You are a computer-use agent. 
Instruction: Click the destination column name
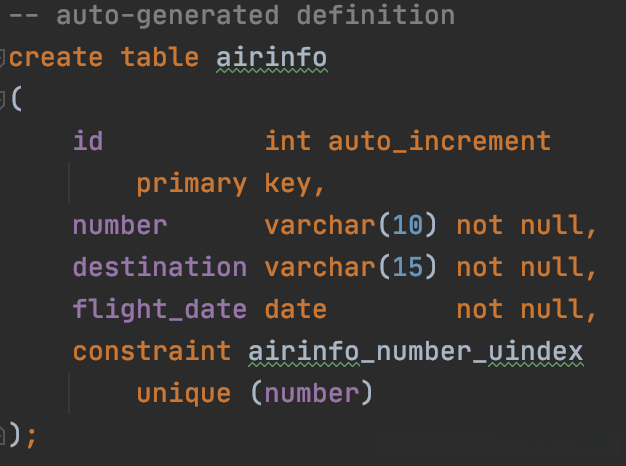click(x=159, y=268)
